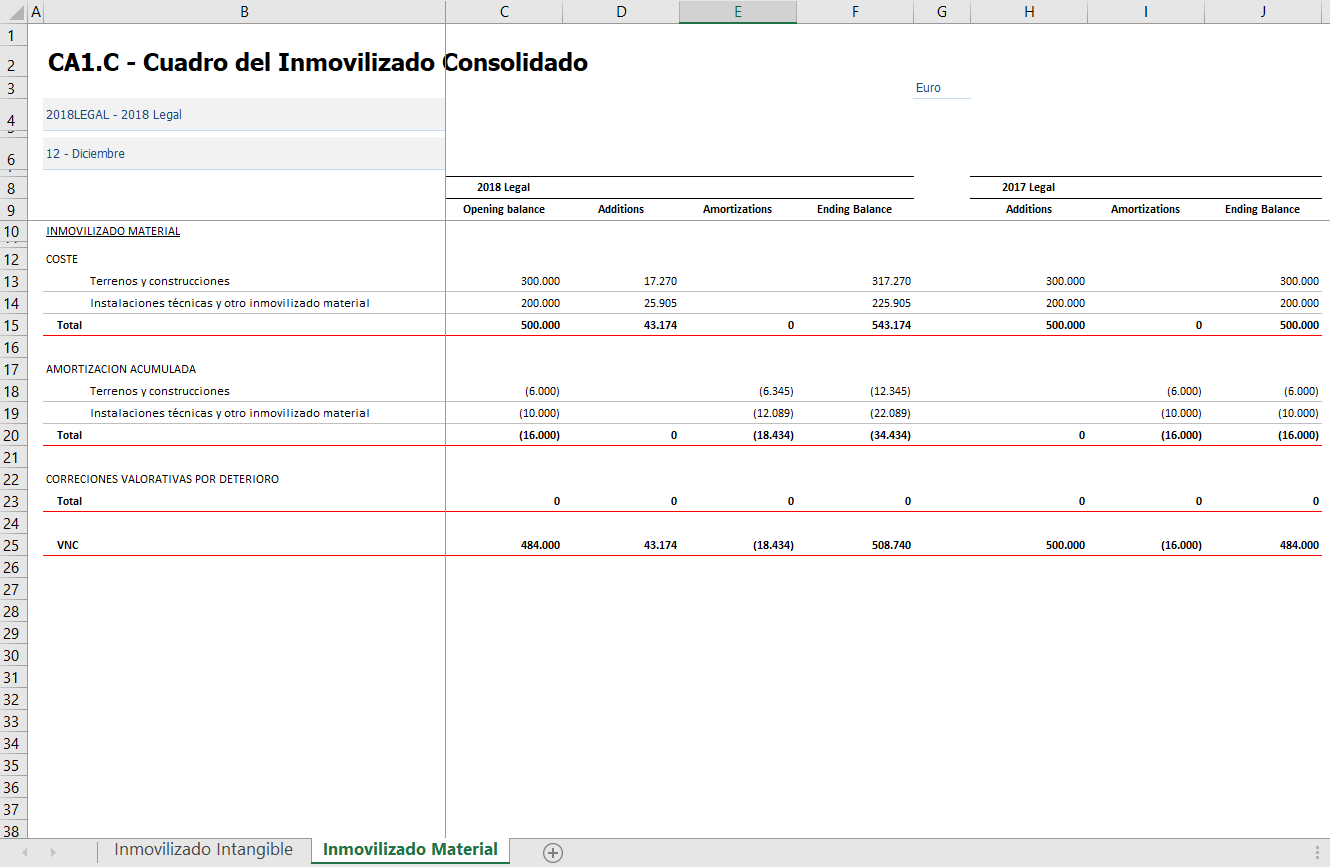Image resolution: width=1330 pixels, height=867 pixels.
Task: Select column B header
Action: tap(245, 12)
